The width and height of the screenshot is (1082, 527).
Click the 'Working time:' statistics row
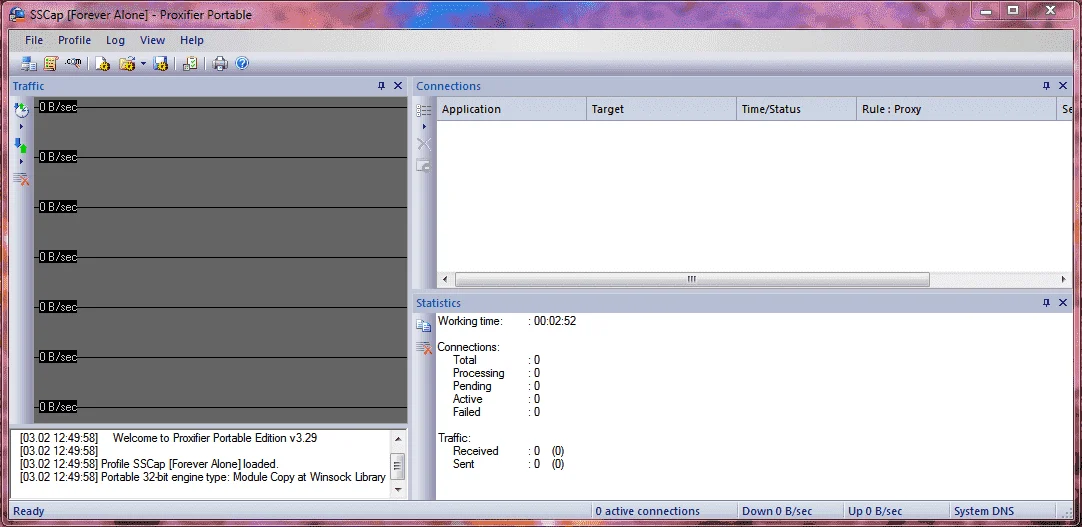point(506,321)
